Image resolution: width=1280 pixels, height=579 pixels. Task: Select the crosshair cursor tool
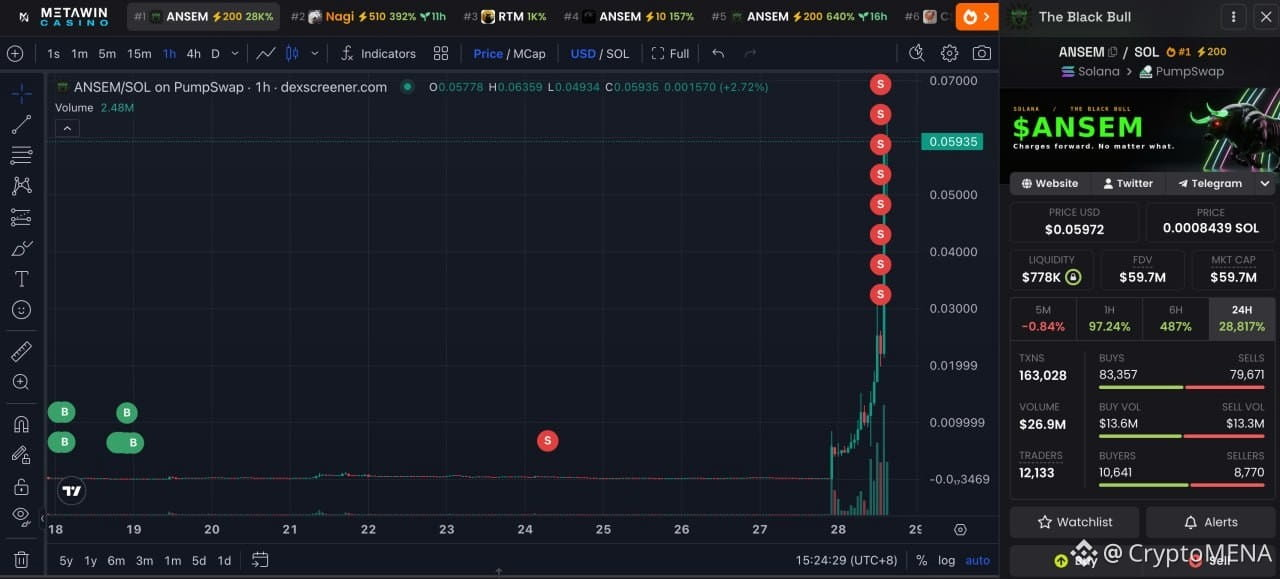(x=21, y=94)
